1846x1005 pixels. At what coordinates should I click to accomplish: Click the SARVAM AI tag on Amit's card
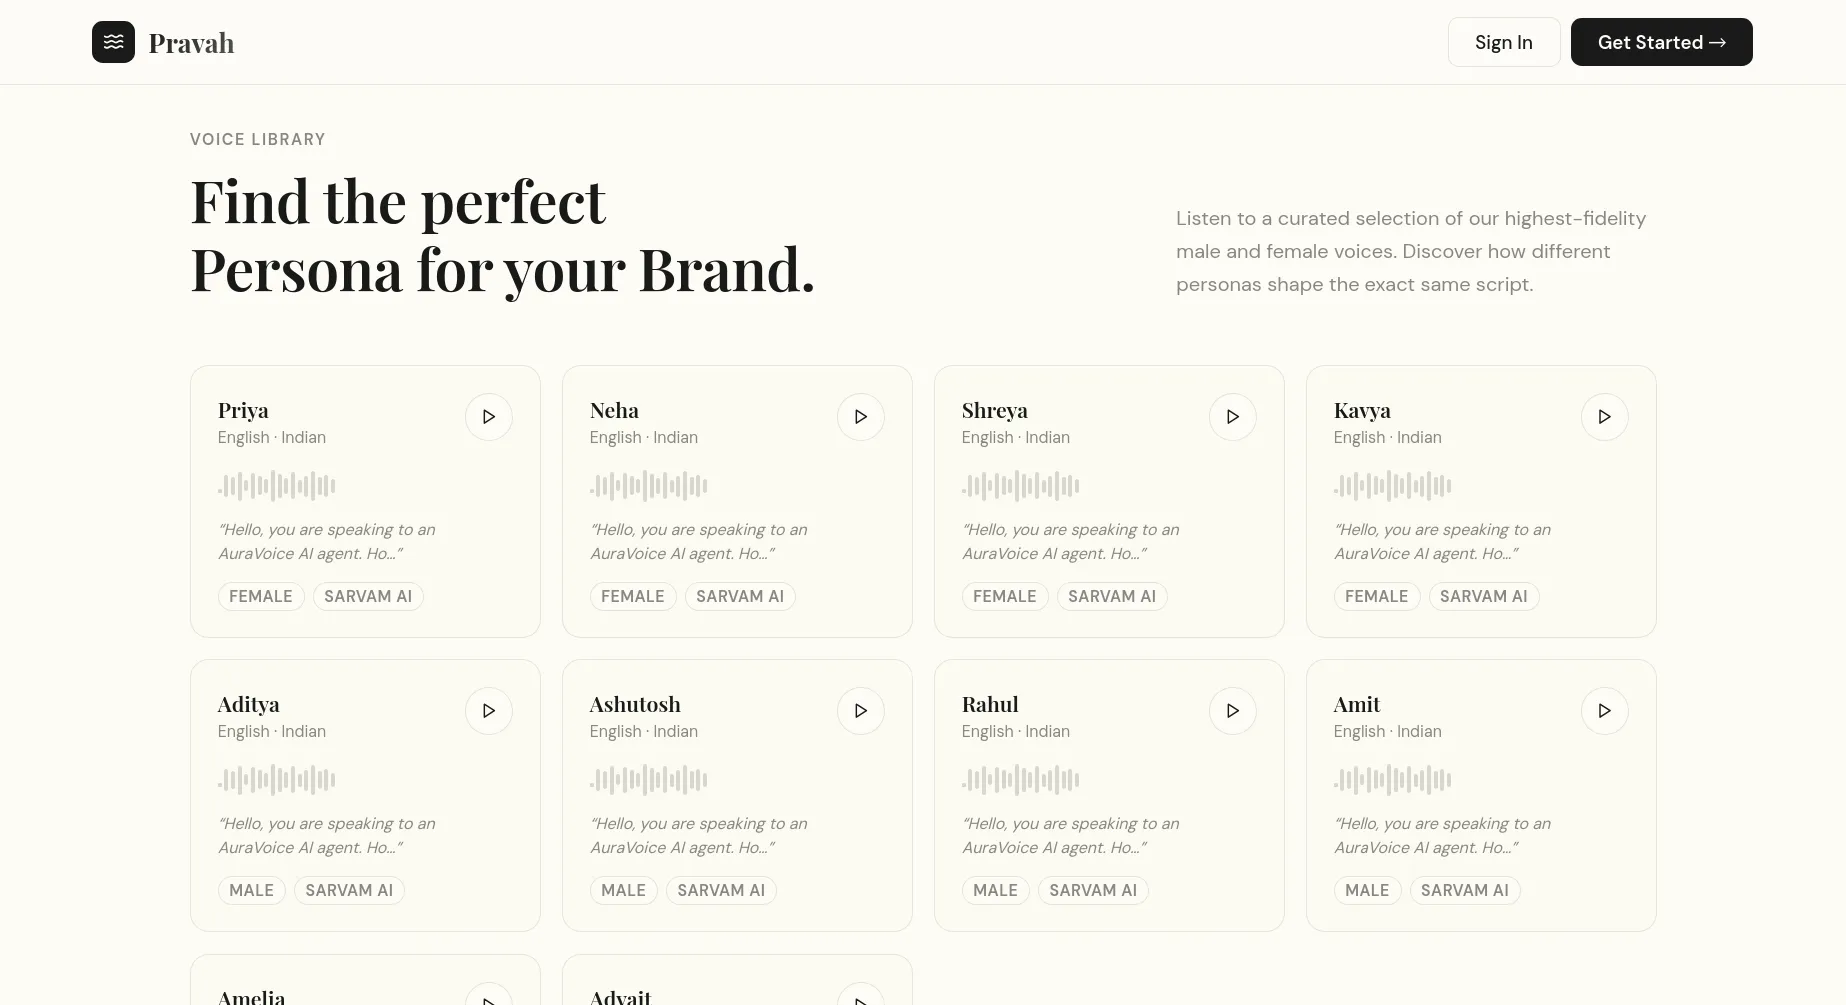(1464, 891)
